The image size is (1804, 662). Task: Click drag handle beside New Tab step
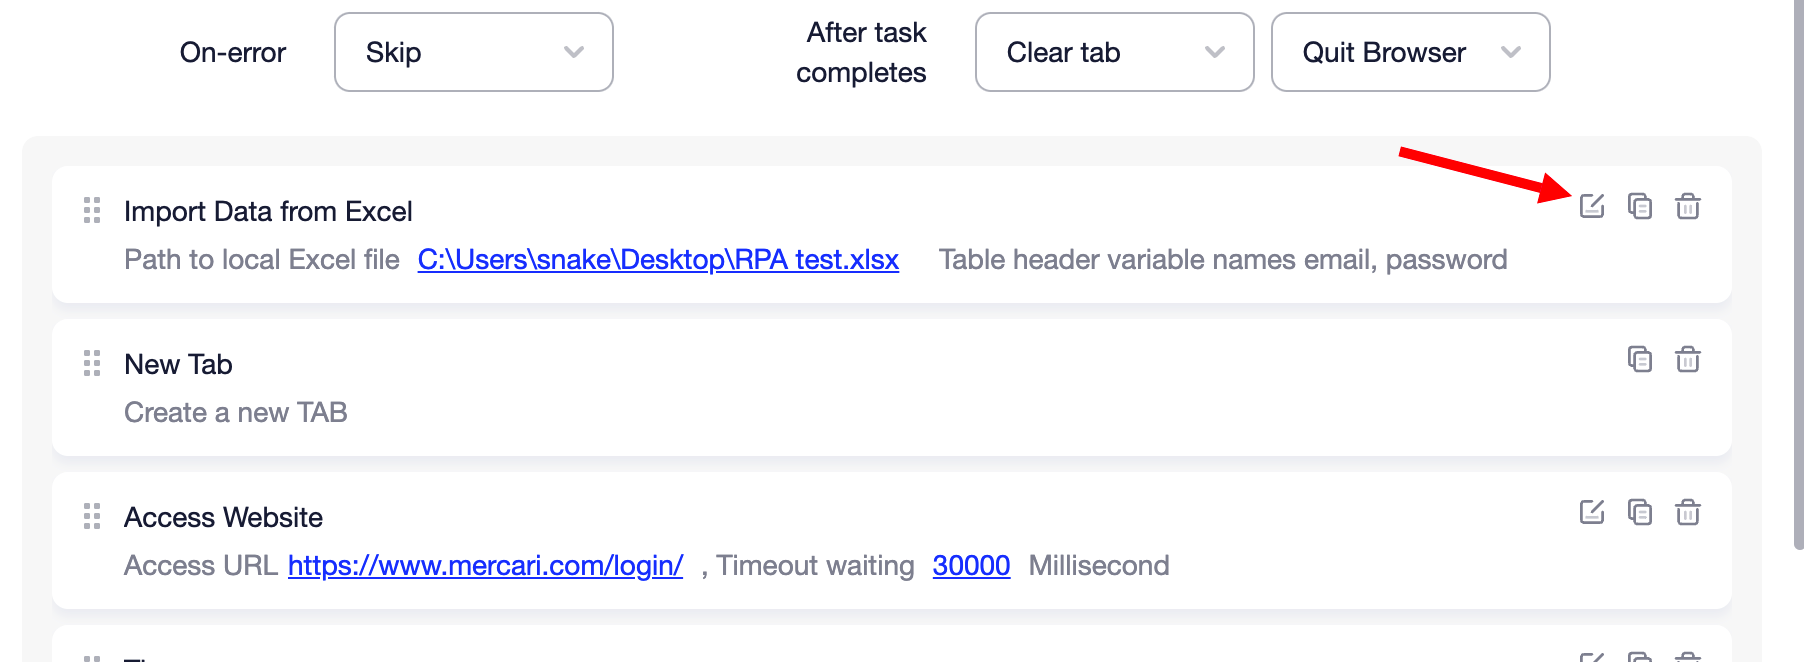(92, 364)
